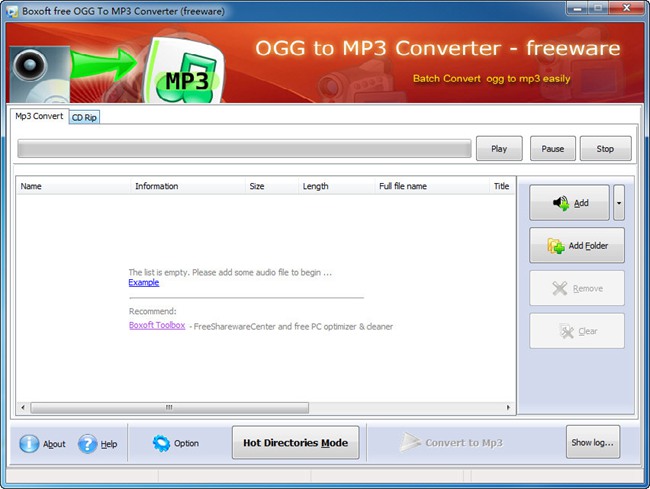Sort list by the Length column
The image size is (650, 489).
click(336, 186)
